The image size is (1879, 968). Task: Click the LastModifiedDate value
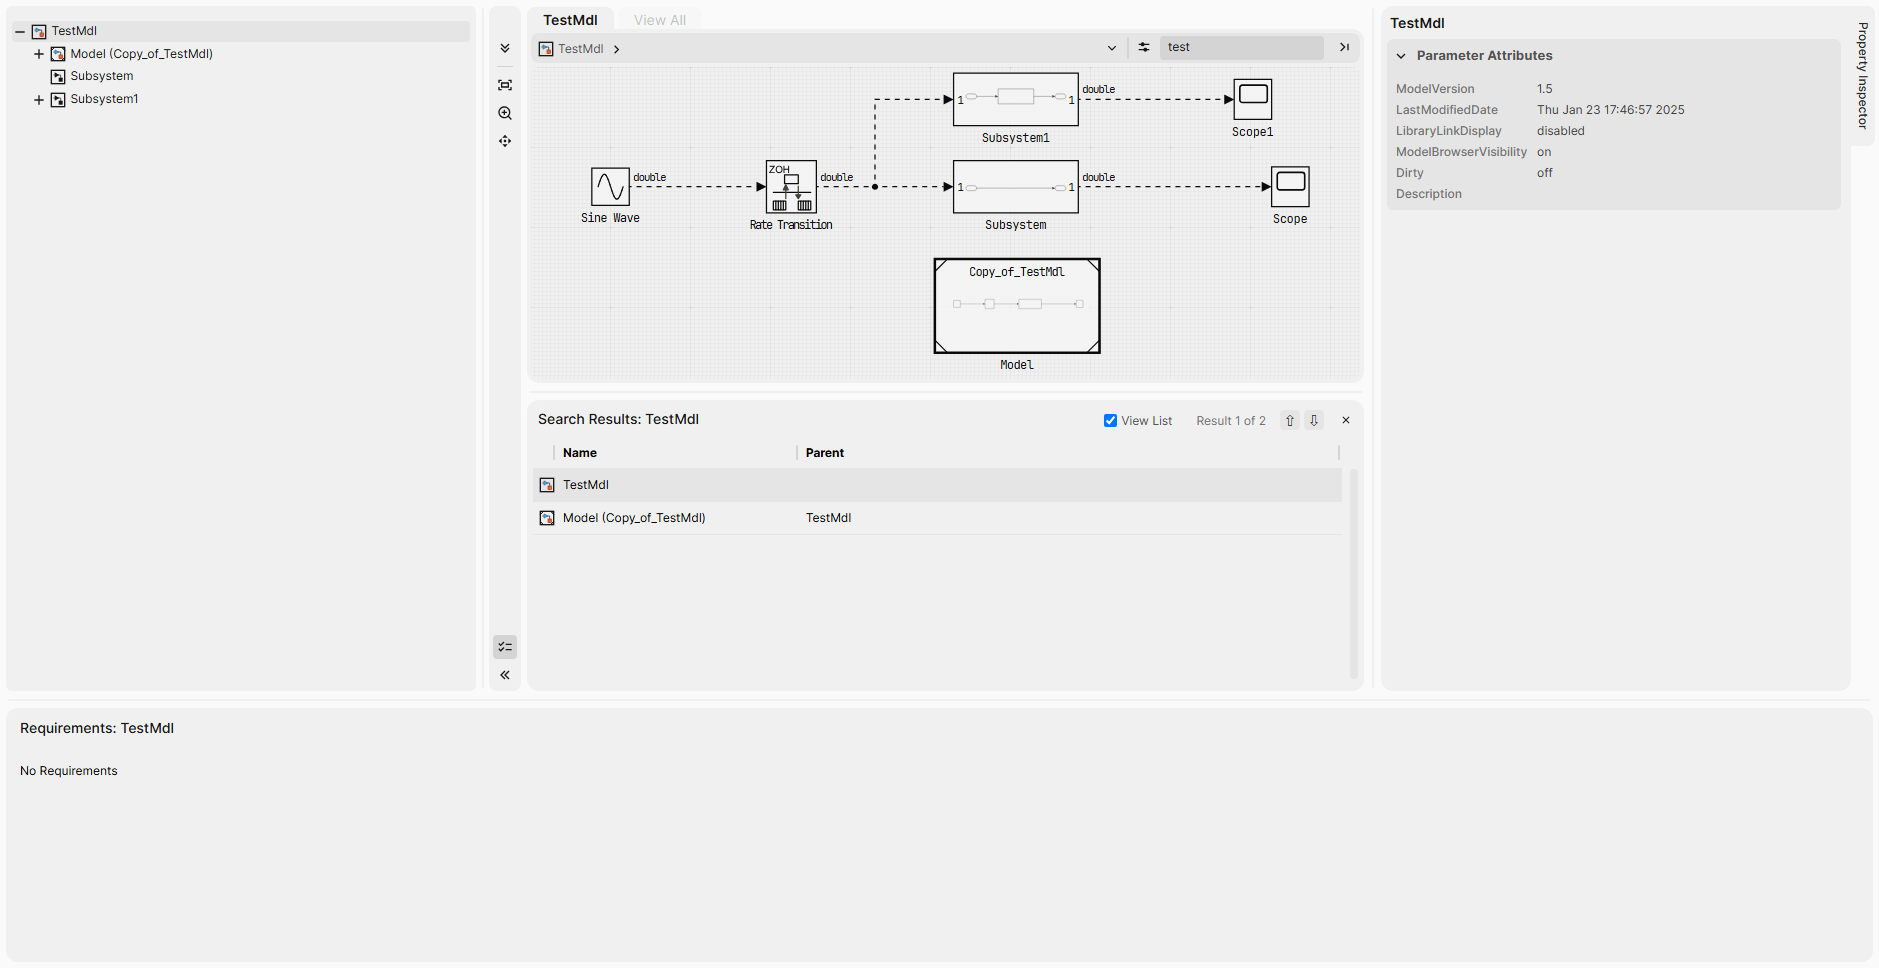click(1611, 110)
